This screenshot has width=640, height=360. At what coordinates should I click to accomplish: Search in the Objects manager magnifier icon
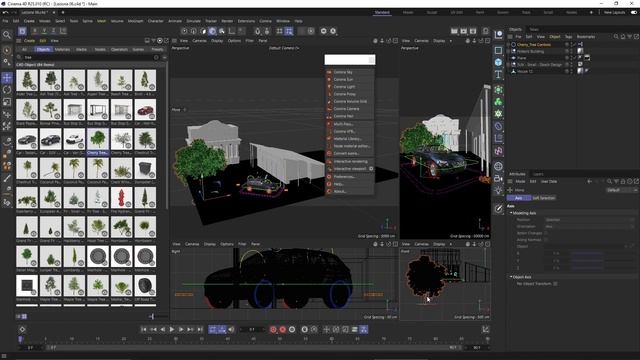(x=616, y=37)
